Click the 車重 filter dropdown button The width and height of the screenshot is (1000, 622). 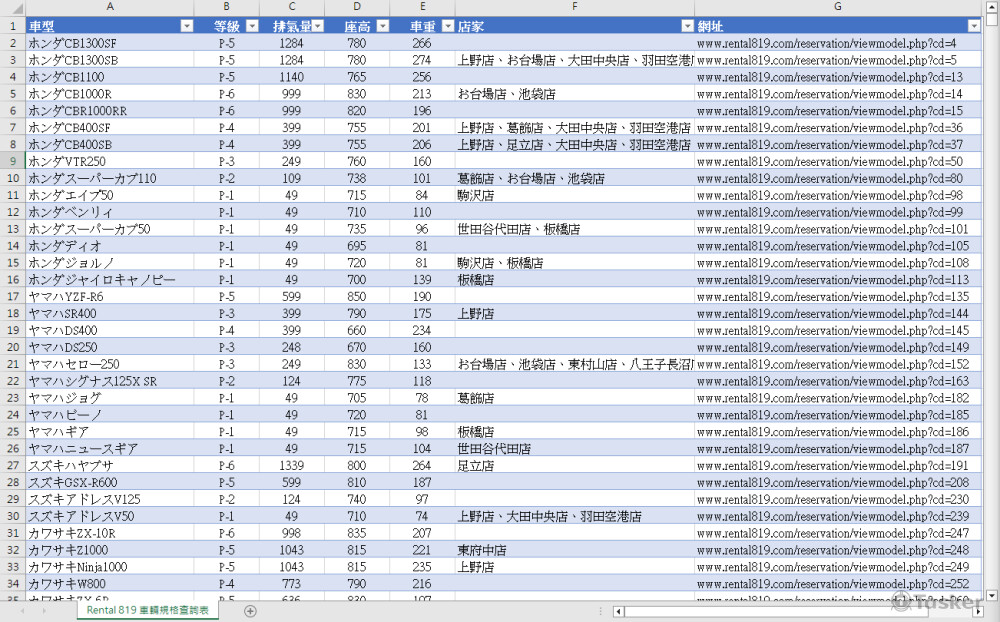(x=446, y=27)
